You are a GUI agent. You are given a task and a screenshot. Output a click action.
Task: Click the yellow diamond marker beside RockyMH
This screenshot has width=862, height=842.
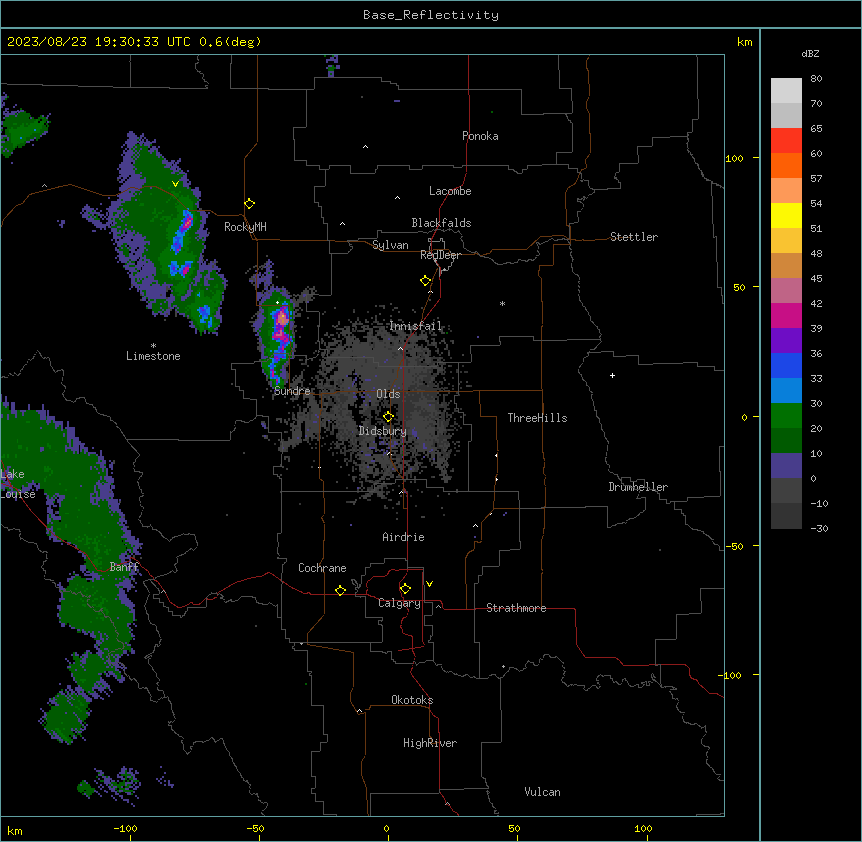tap(250, 204)
